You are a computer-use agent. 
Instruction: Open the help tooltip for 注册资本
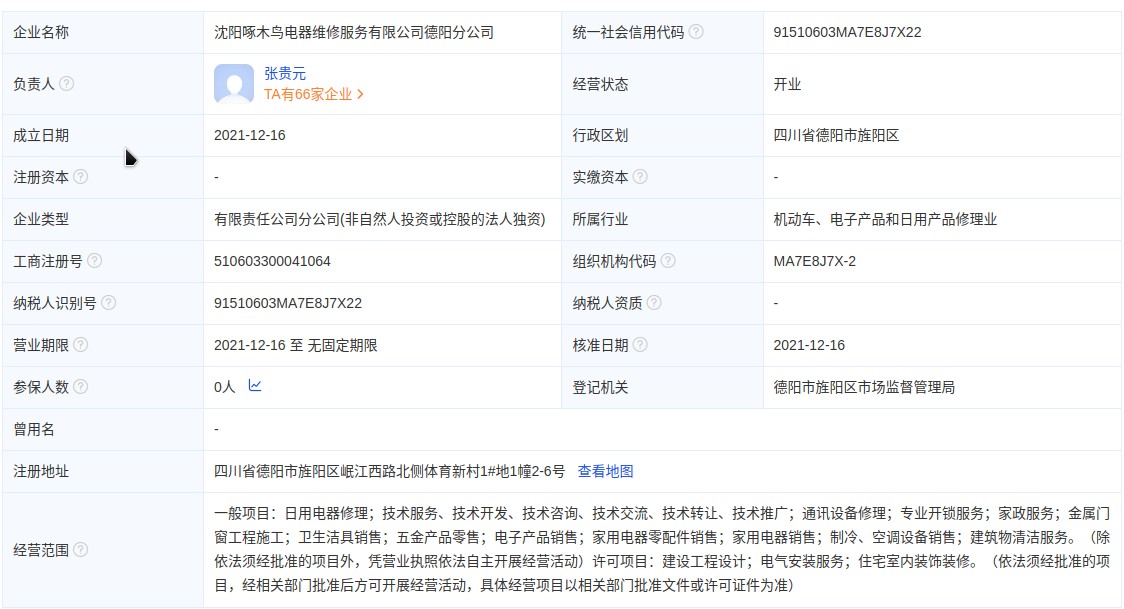[x=81, y=177]
